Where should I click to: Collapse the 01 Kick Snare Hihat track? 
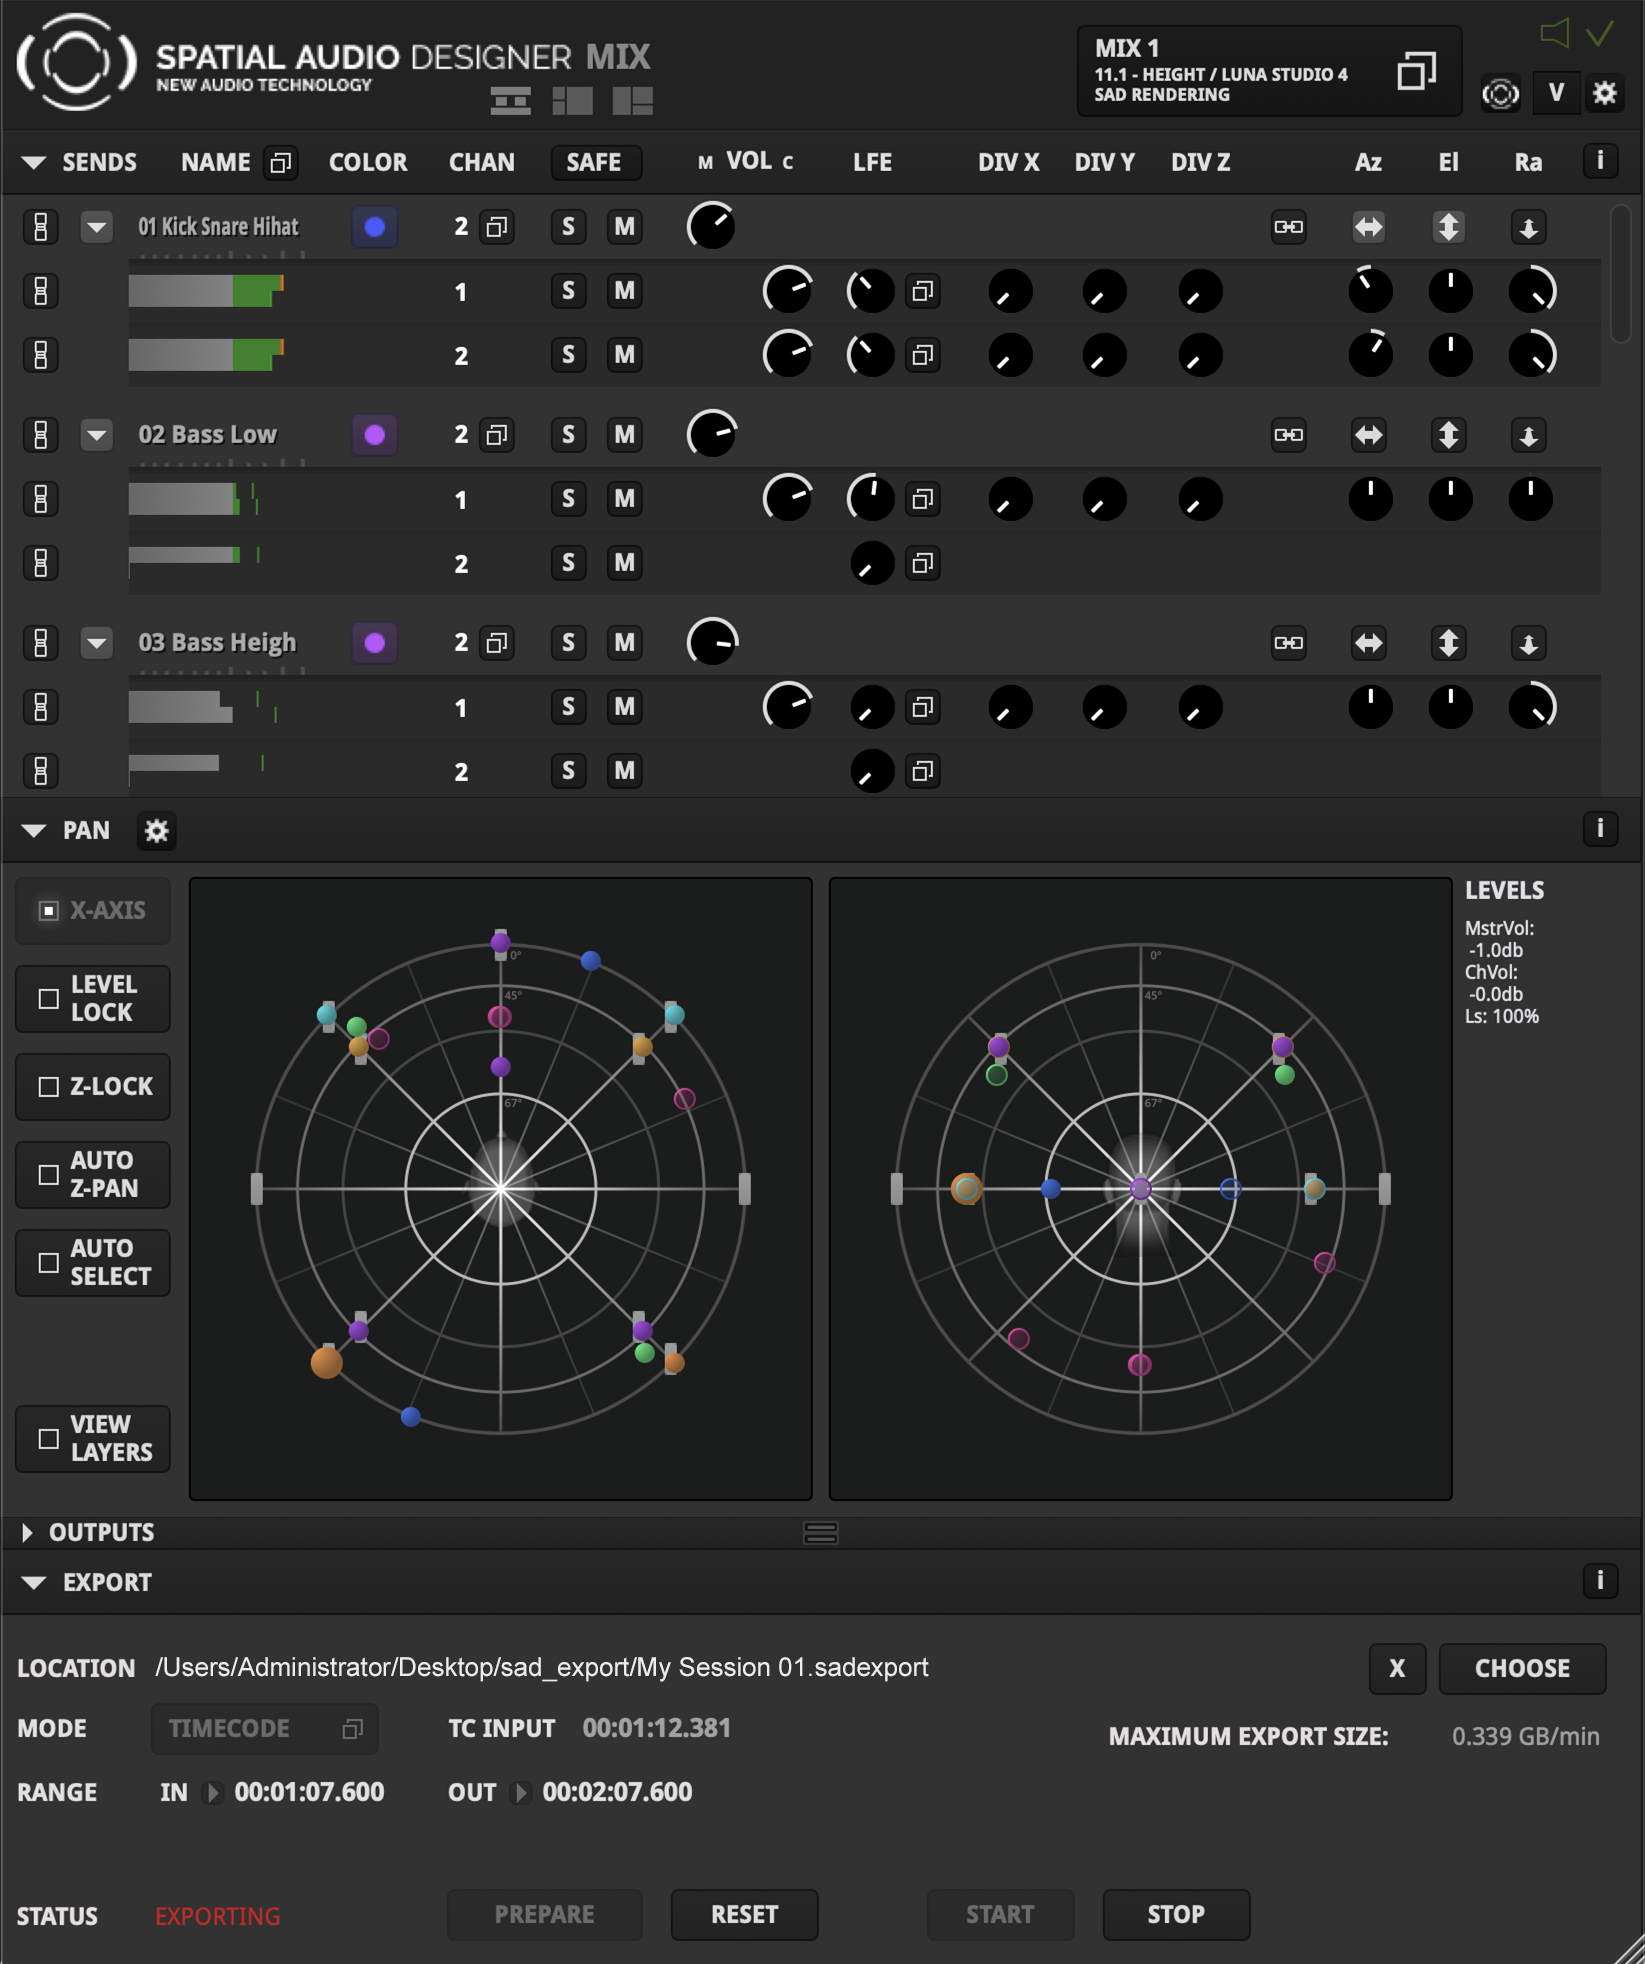point(96,227)
